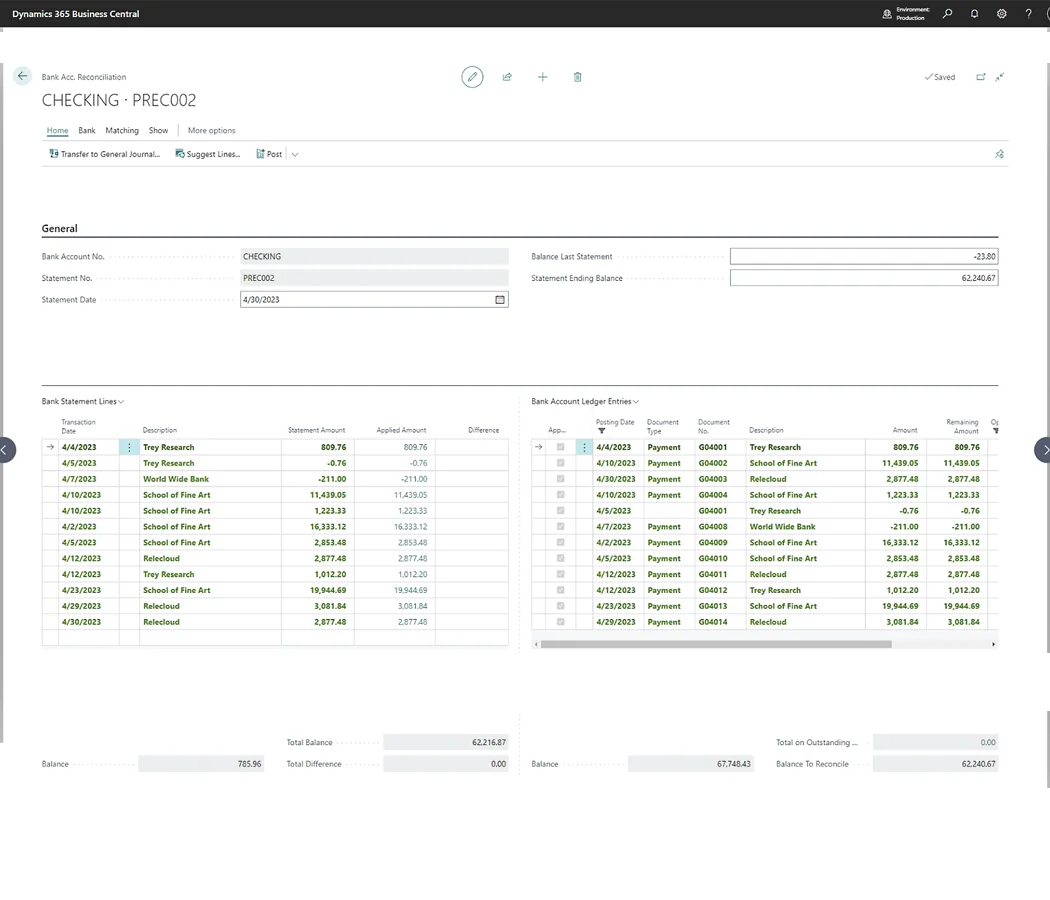Click the delete trash icon
The image size is (1050, 900).
[577, 77]
